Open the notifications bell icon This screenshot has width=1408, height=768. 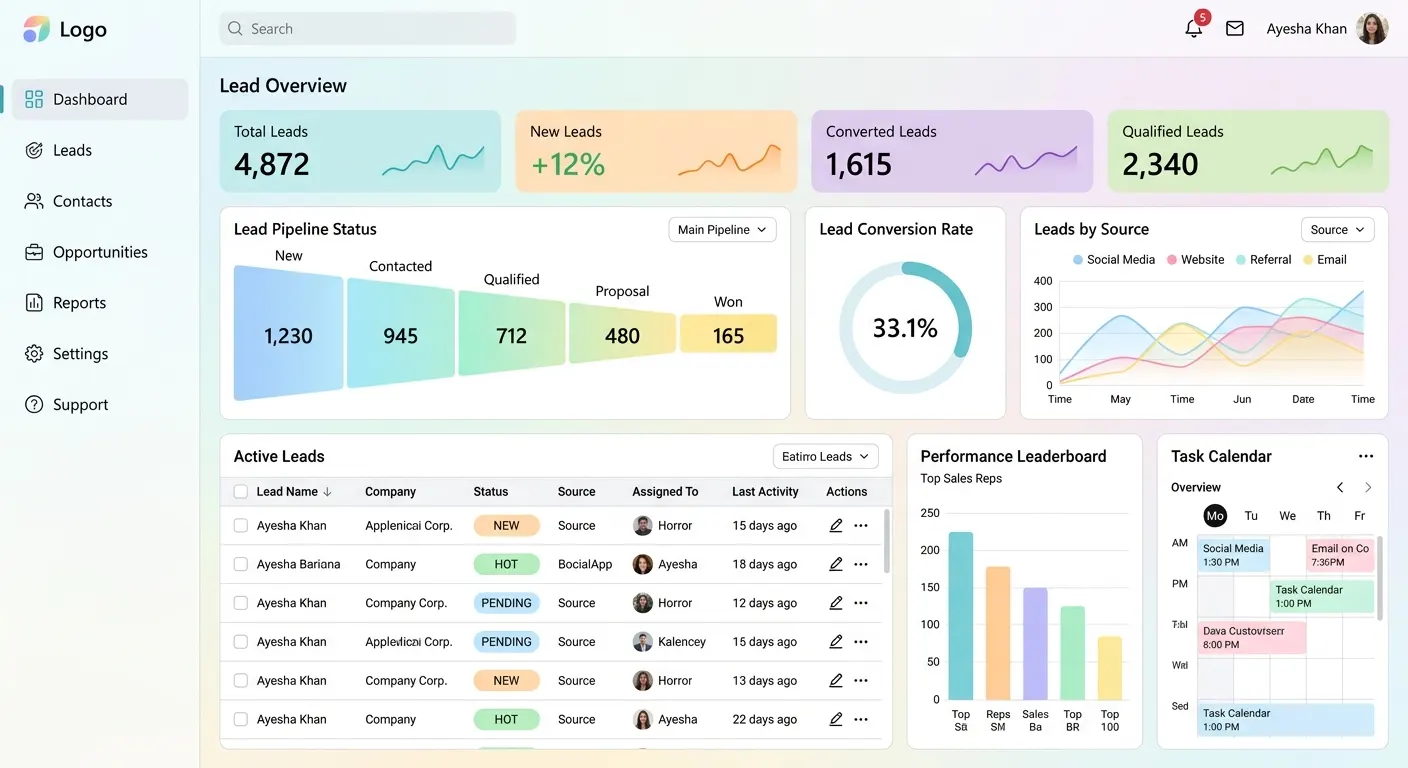pyautogui.click(x=1194, y=29)
